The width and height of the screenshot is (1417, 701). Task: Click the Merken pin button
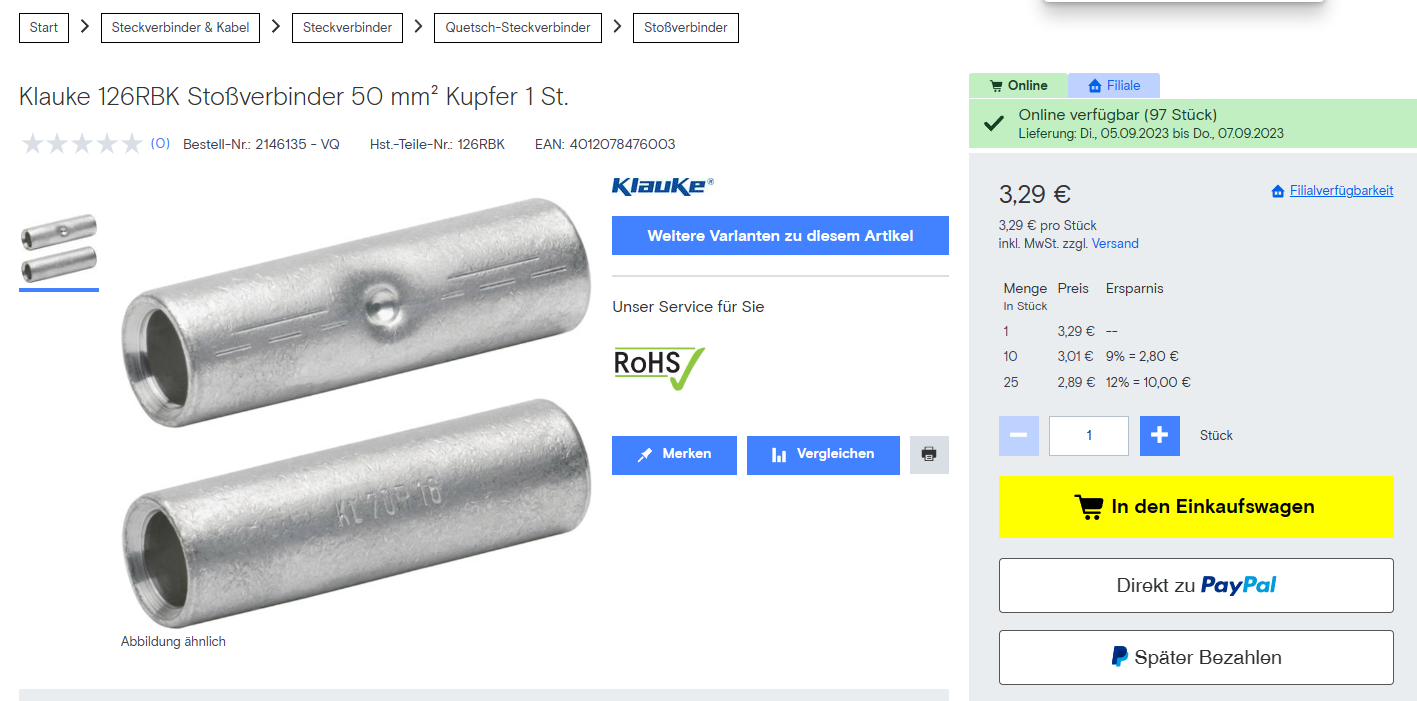coord(674,455)
